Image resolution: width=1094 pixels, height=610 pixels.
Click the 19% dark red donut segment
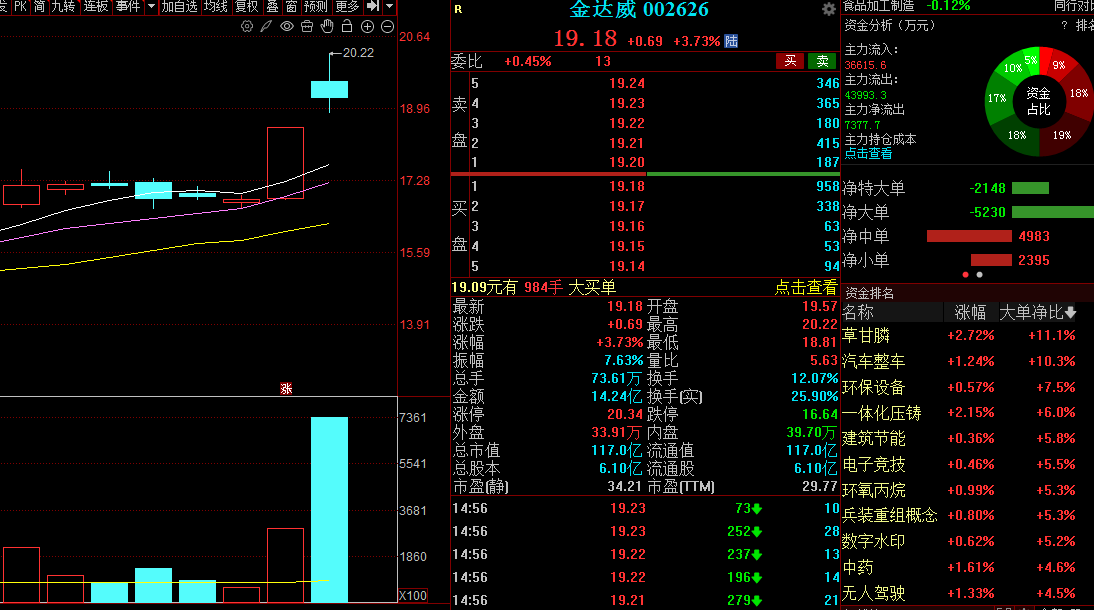pos(1061,135)
